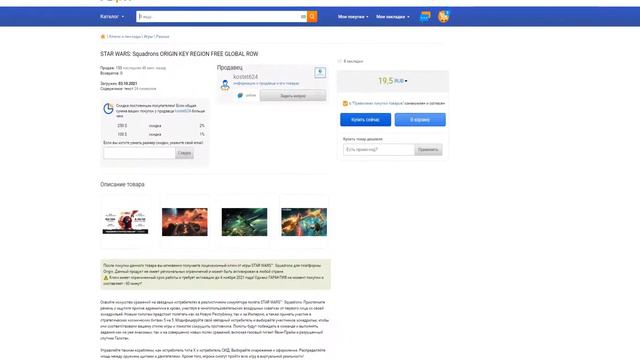Viewport: 640px width, 360px height.
Task: Open the Ключи и пин-коды breadcrumb
Action: click(x=125, y=37)
